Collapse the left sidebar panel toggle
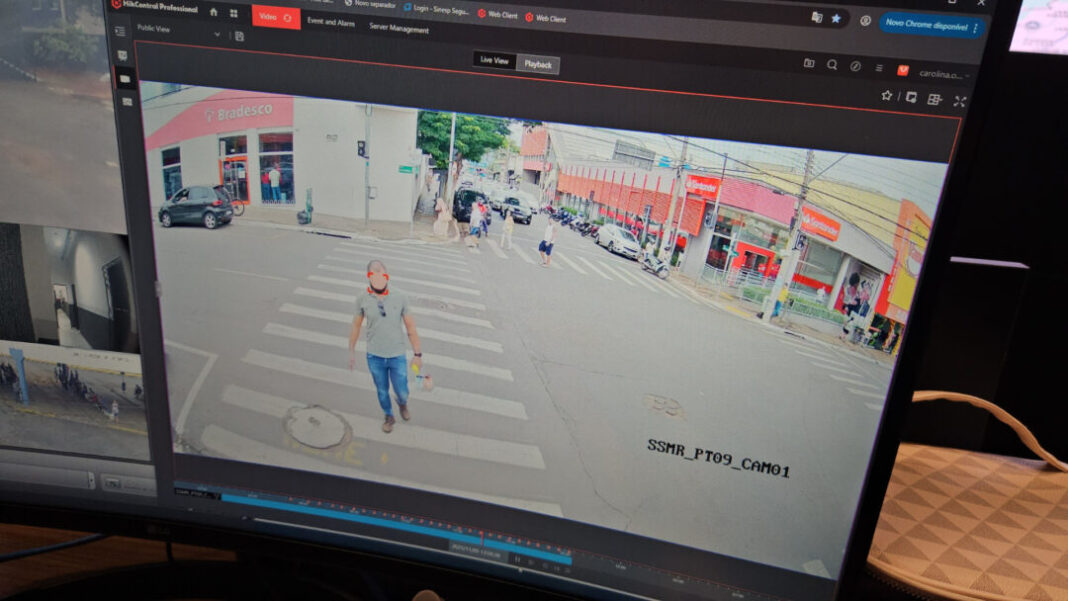 (122, 33)
